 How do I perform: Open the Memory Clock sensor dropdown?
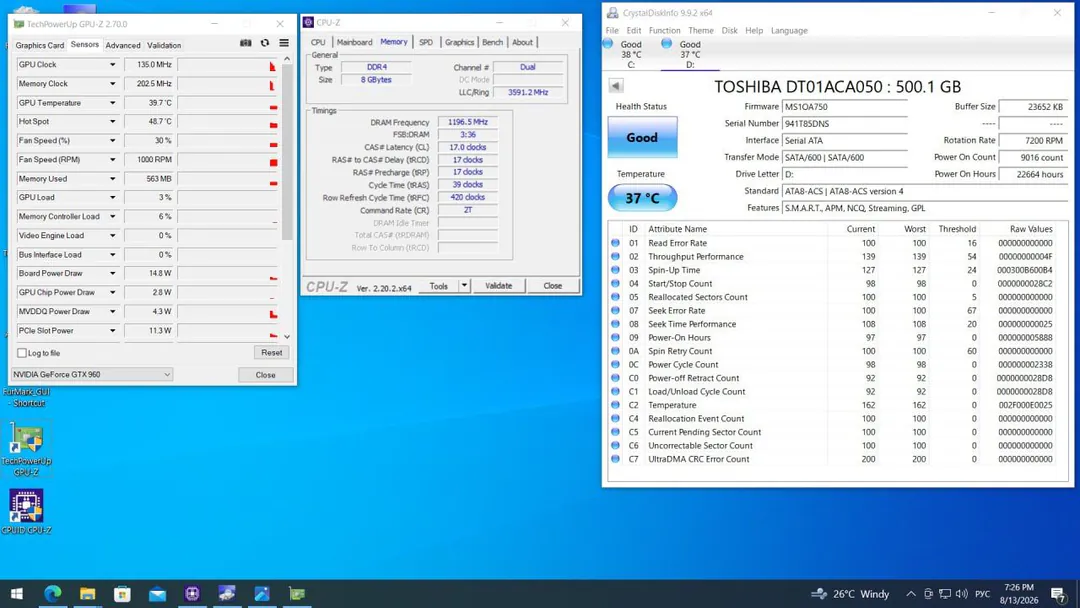(x=112, y=83)
